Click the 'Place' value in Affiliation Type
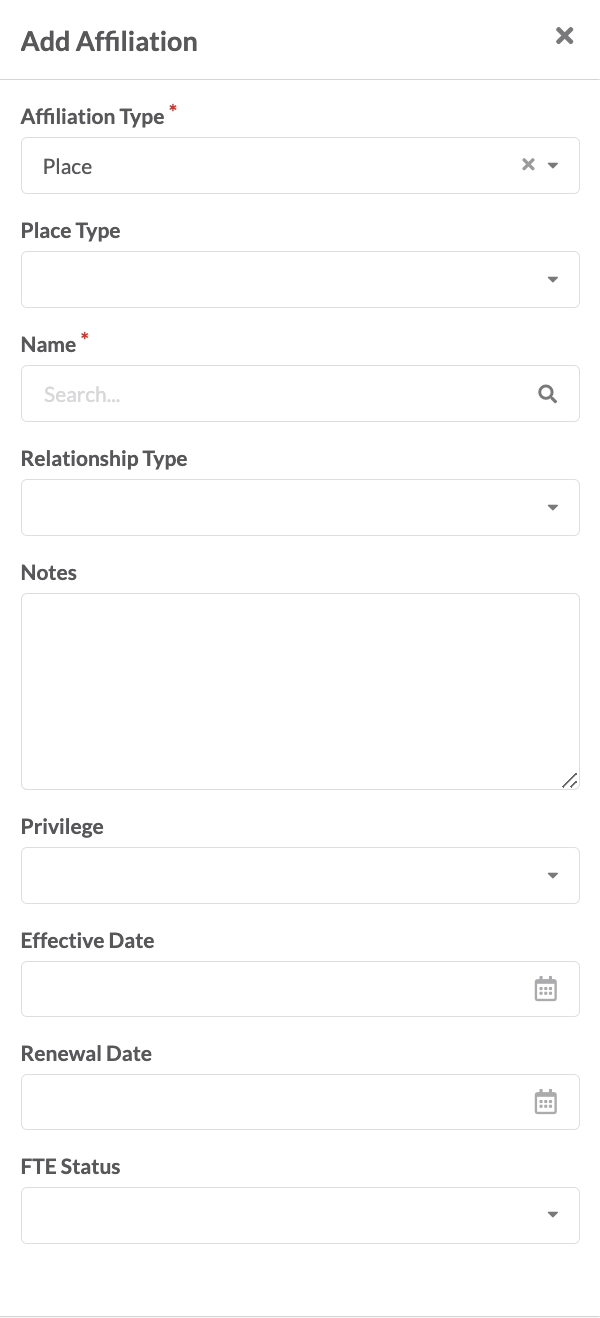The height and width of the screenshot is (1318, 600). [x=67, y=166]
